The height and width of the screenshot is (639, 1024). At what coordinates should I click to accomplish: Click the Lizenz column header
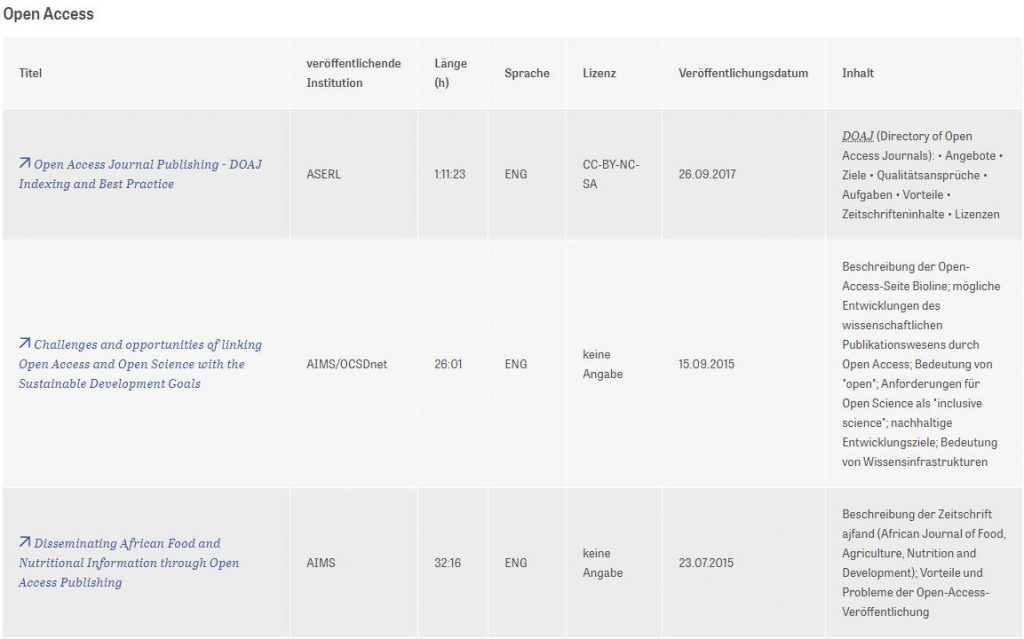pos(599,73)
